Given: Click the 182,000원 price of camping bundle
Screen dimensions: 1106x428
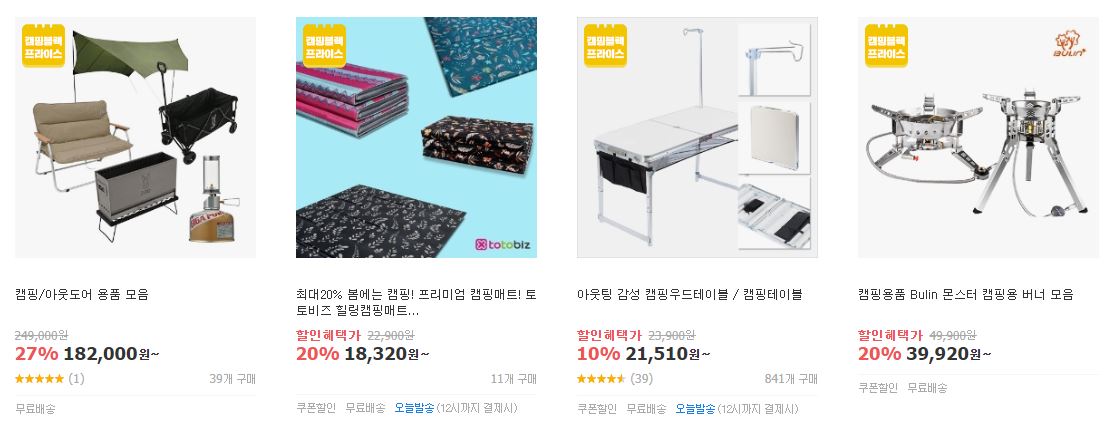Looking at the screenshot, I should (x=111, y=353).
